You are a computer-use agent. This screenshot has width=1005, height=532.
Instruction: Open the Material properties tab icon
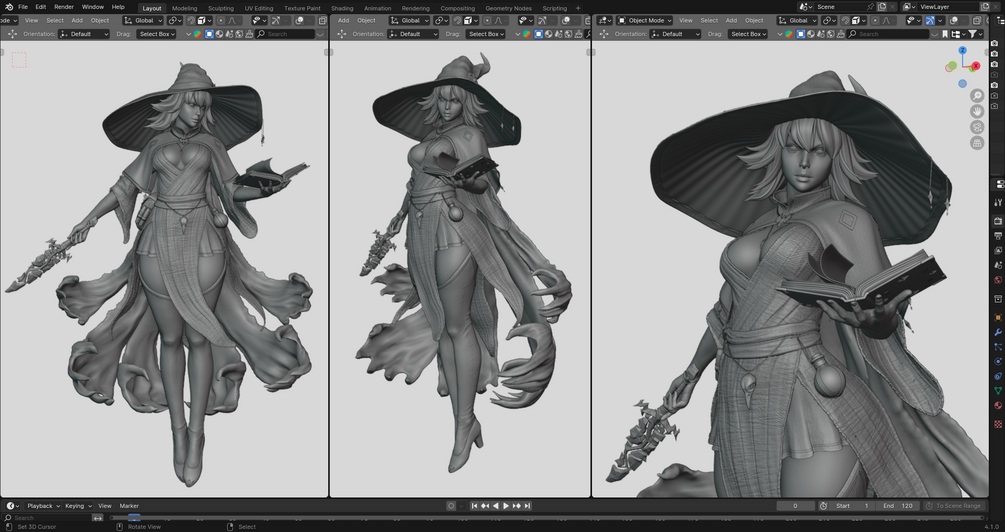pos(998,406)
